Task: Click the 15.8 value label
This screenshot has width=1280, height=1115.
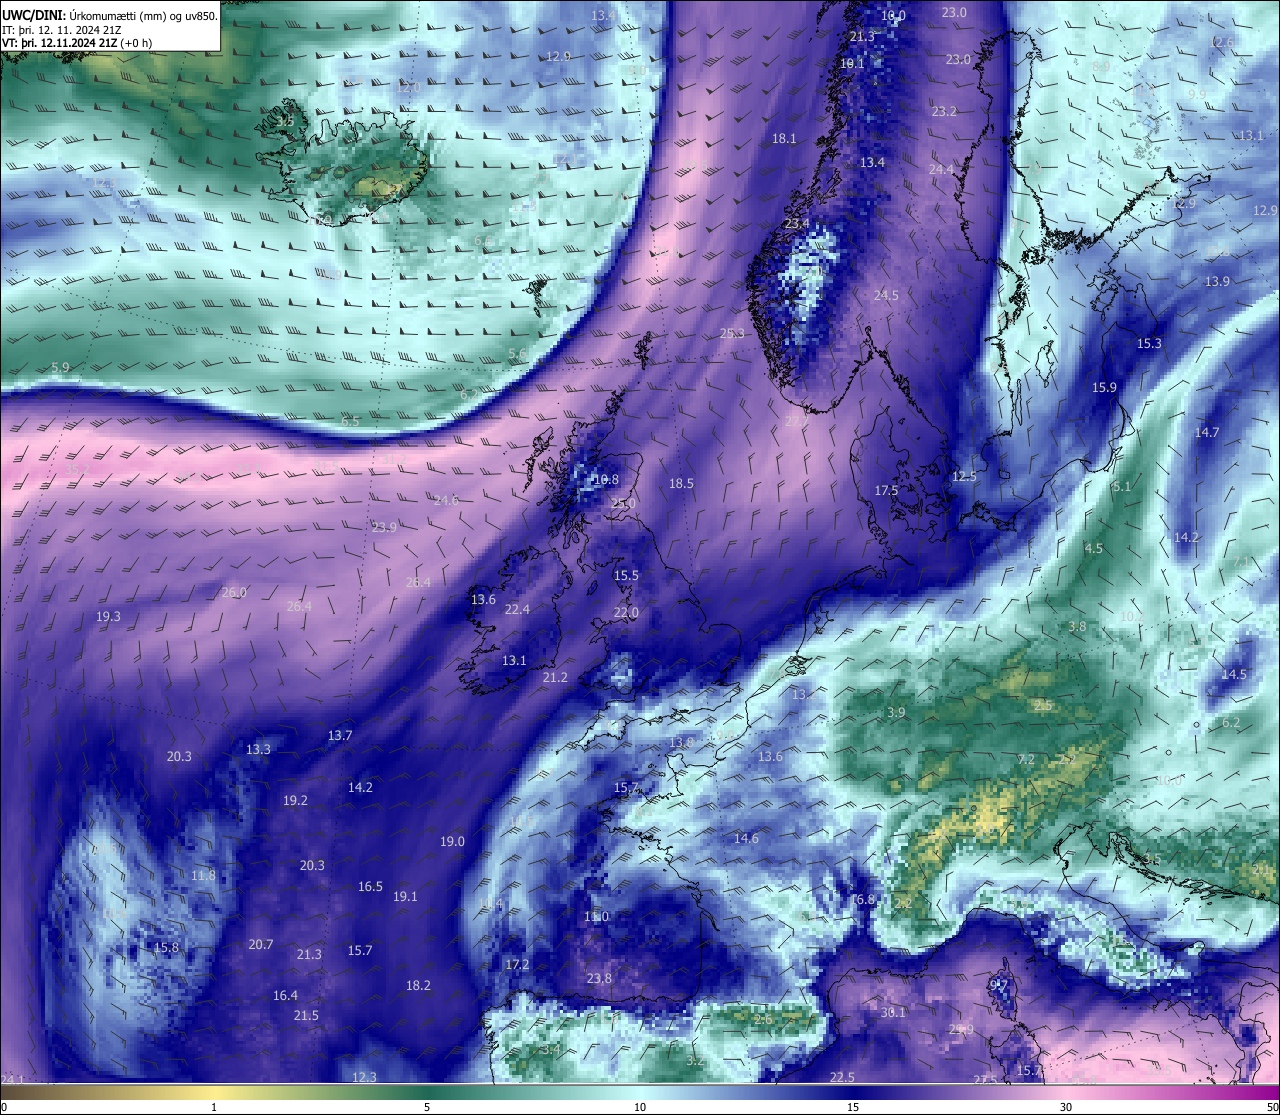Action: (x=166, y=947)
